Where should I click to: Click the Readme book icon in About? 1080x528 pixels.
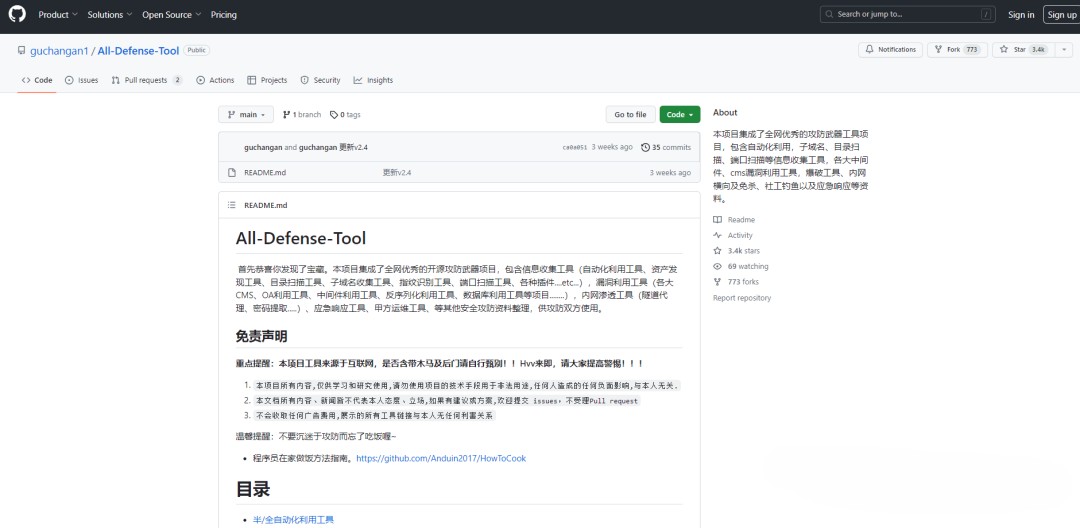pos(717,219)
